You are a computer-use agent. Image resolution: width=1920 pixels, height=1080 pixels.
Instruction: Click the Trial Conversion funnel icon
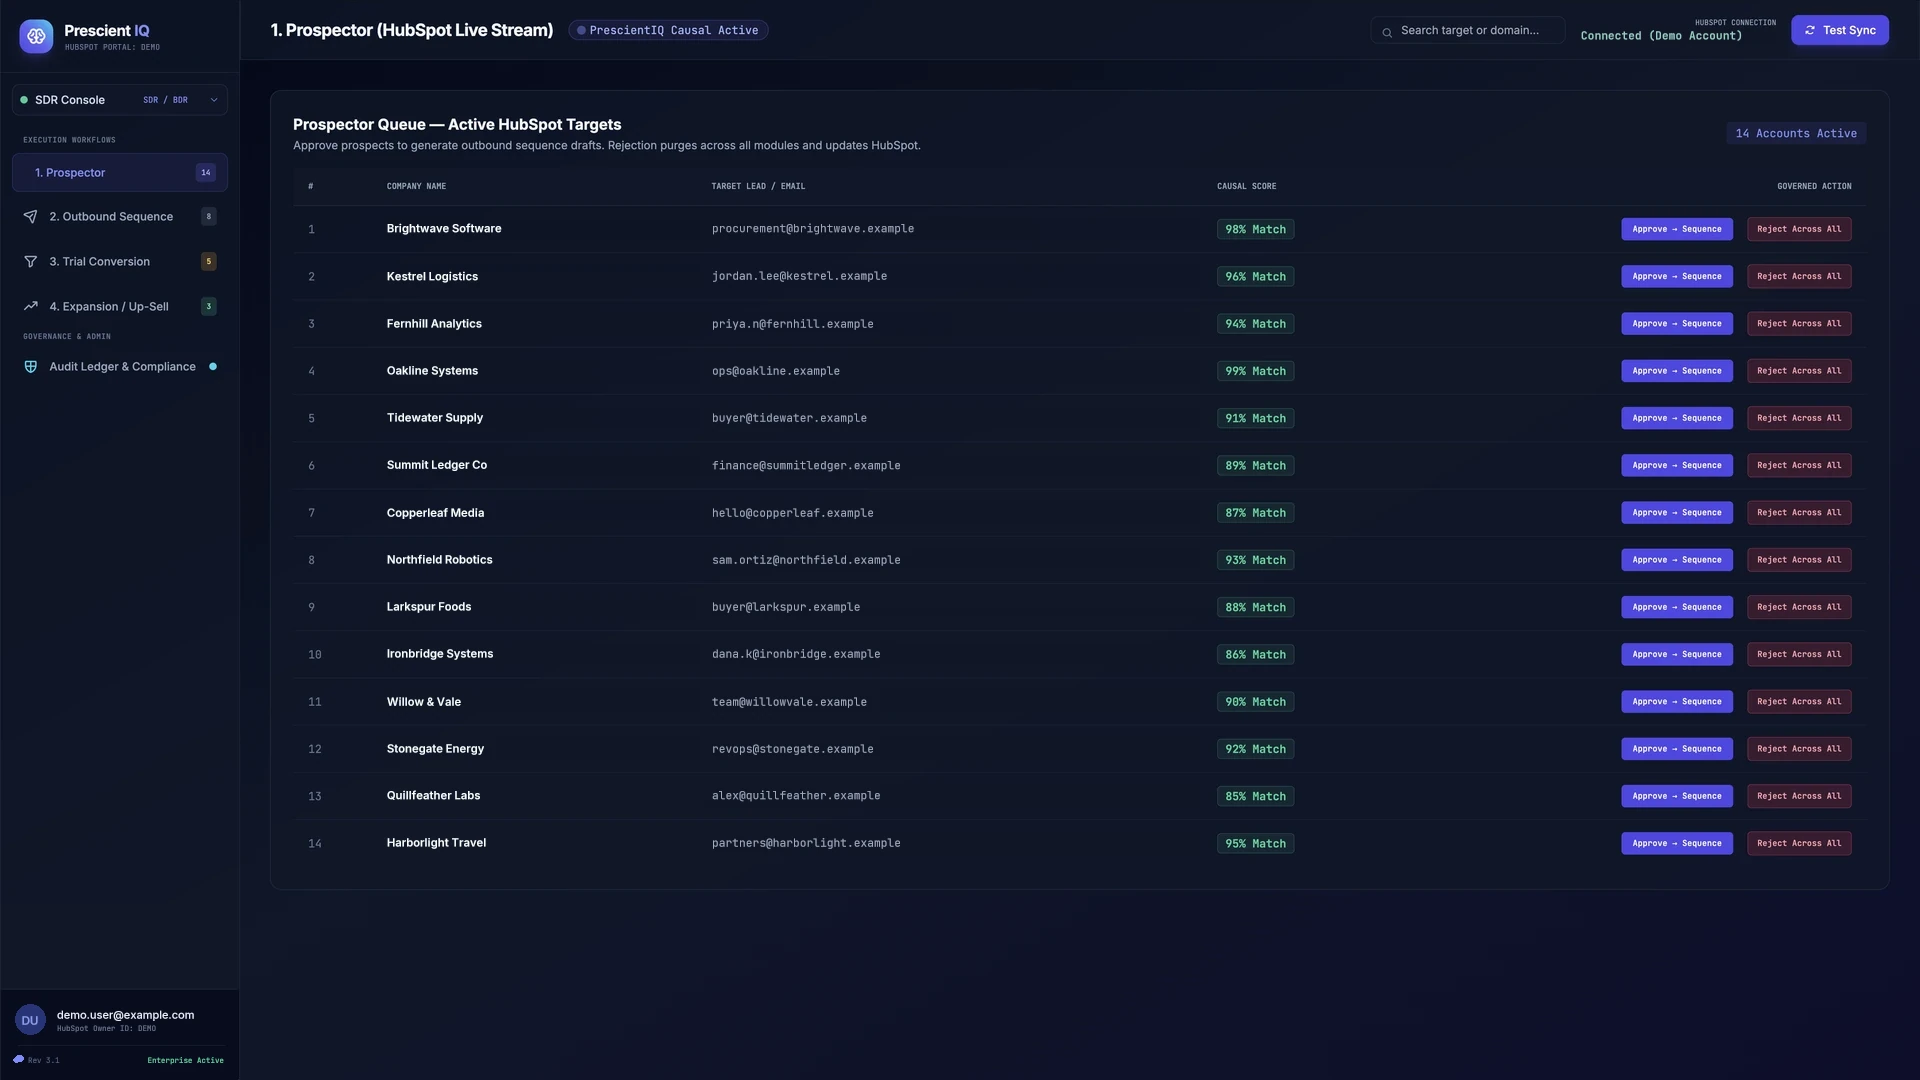tap(31, 262)
